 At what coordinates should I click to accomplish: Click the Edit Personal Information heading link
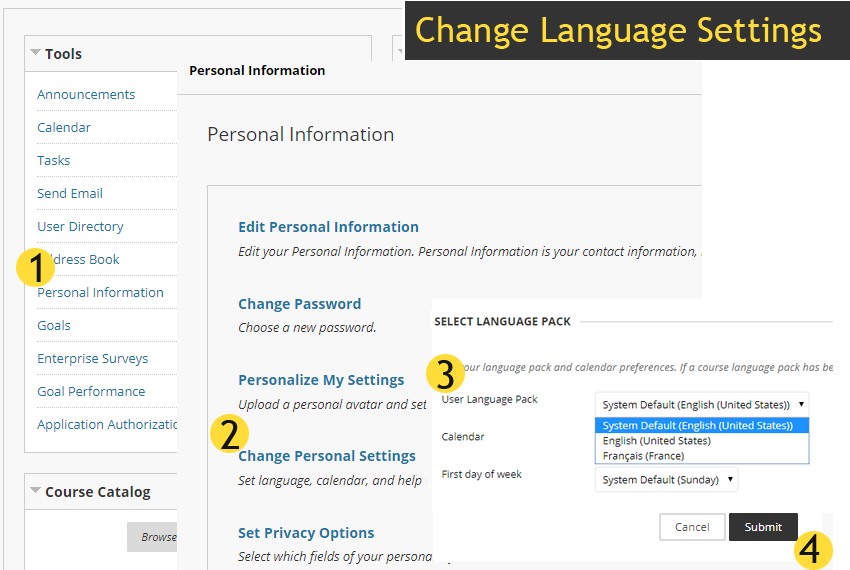click(x=328, y=227)
